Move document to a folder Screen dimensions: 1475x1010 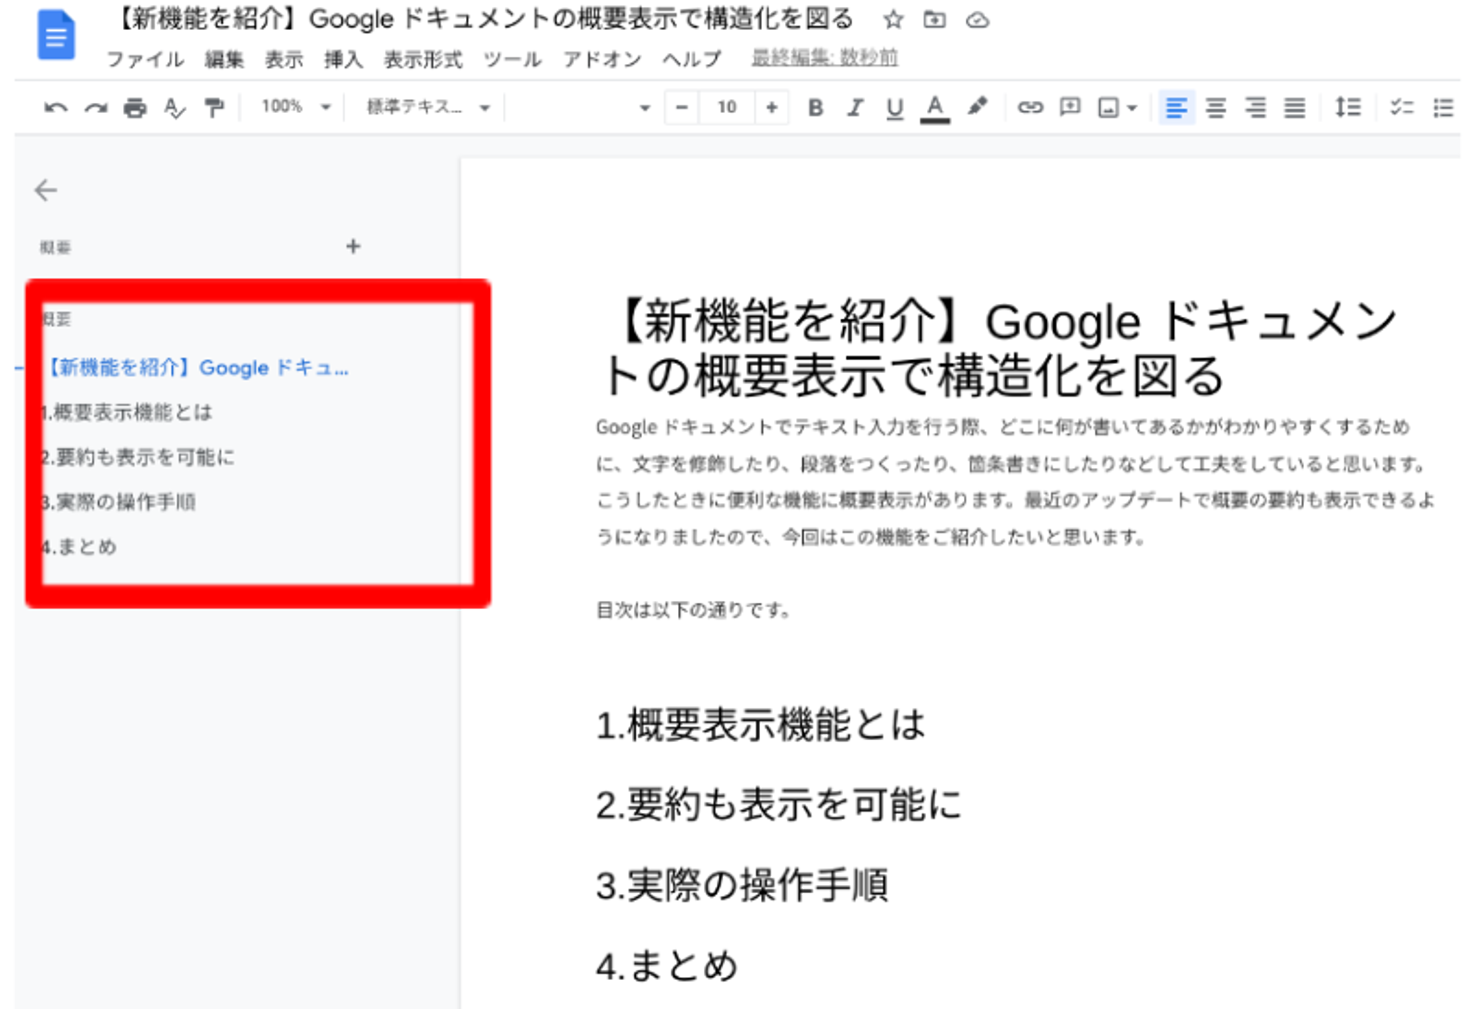pyautogui.click(x=935, y=19)
